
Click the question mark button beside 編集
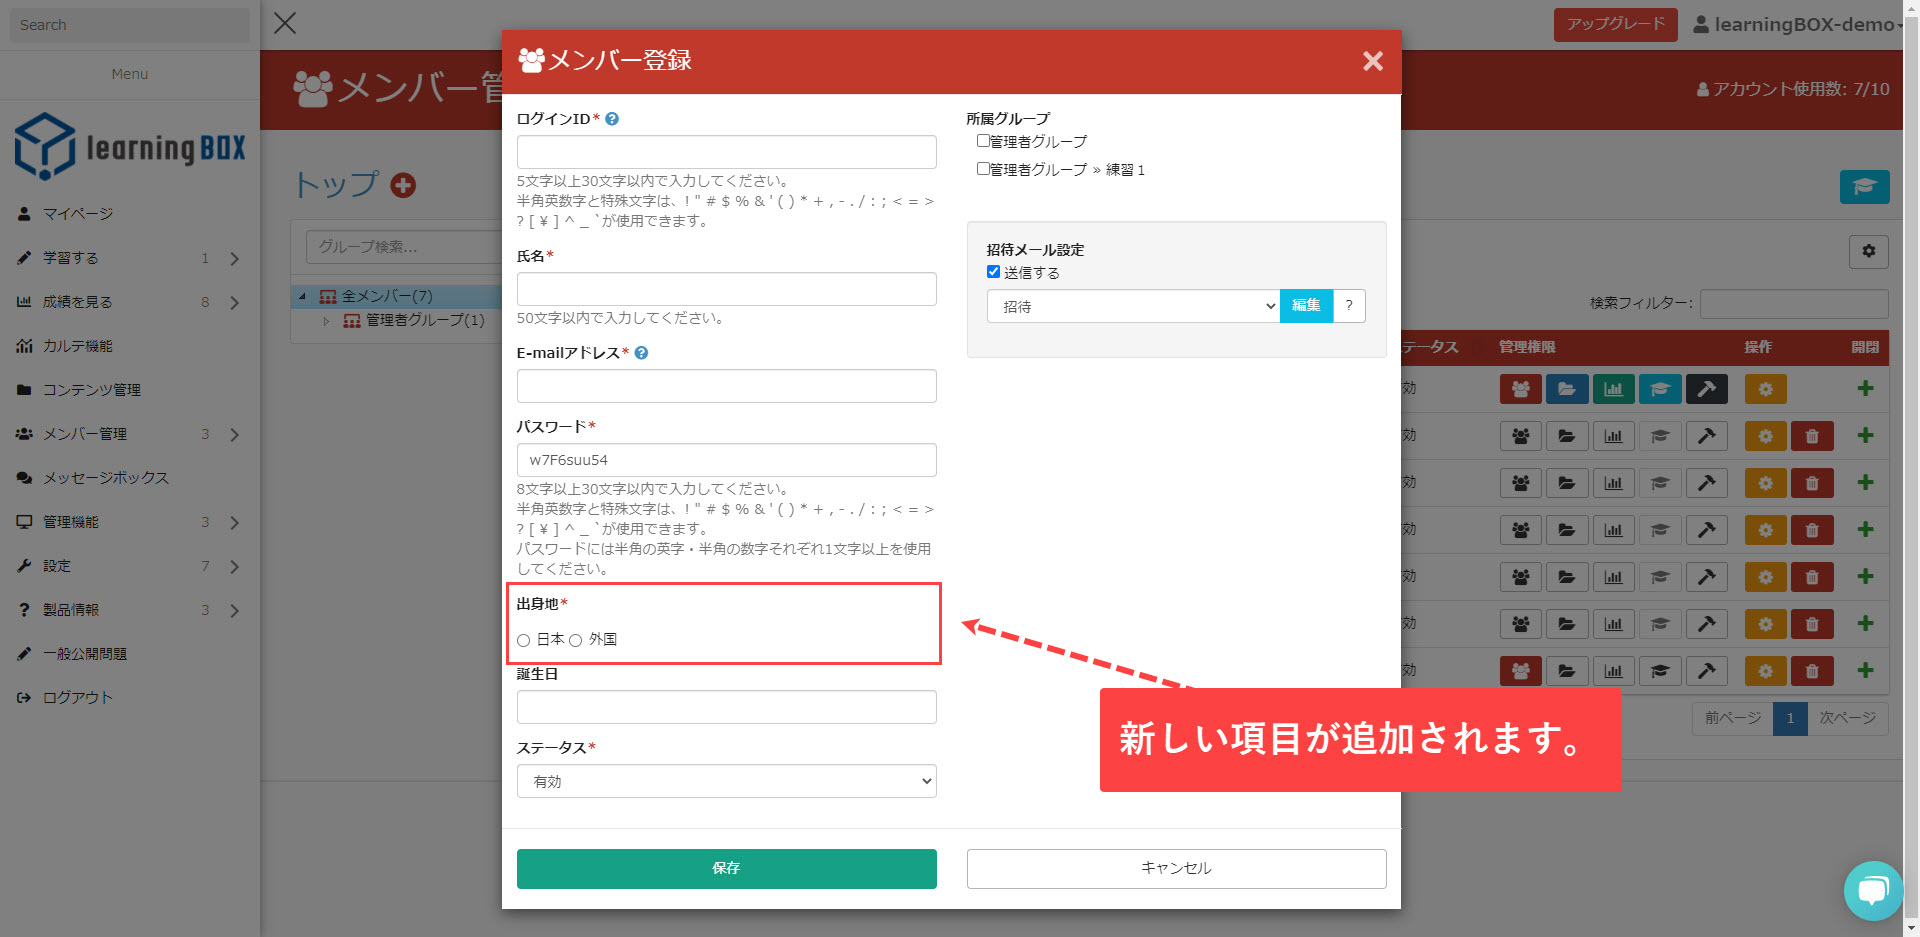pyautogui.click(x=1349, y=306)
